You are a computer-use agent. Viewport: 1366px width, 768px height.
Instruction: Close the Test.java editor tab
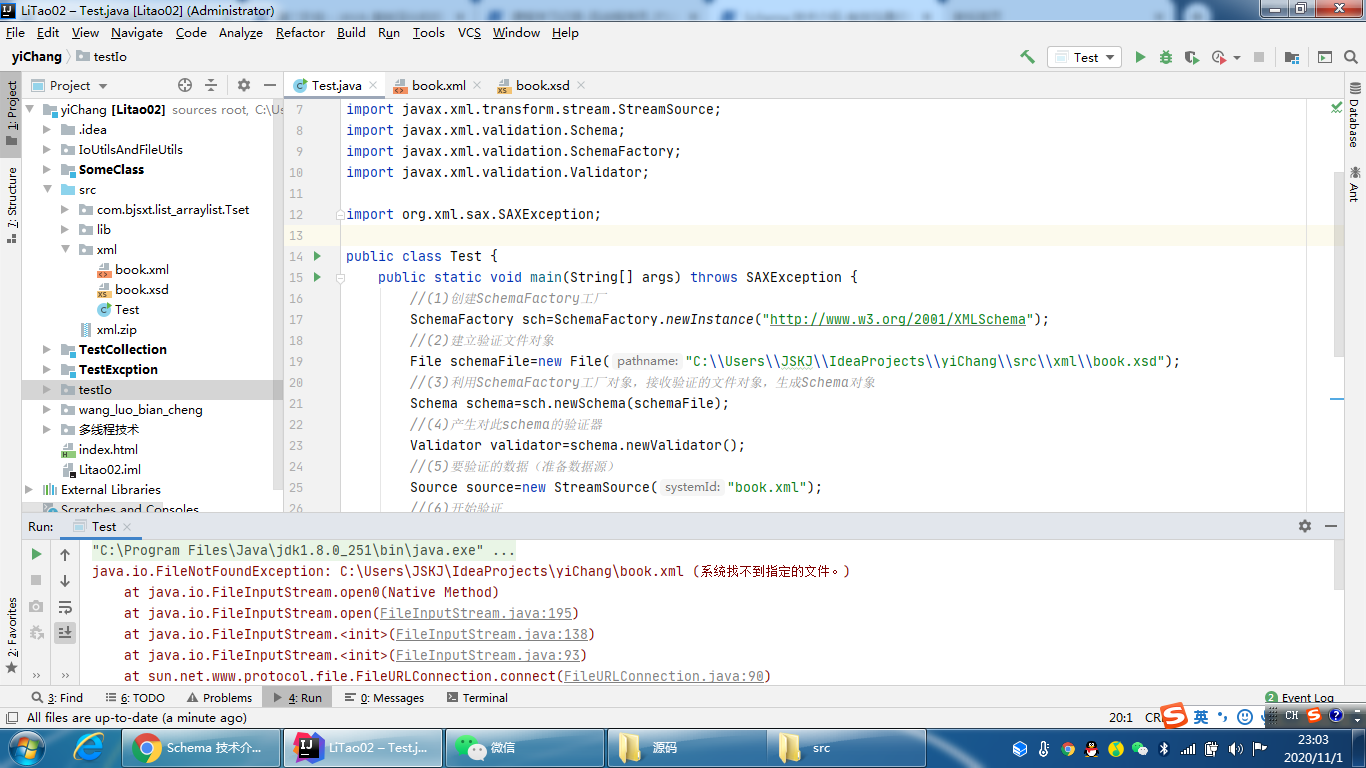[x=373, y=86]
